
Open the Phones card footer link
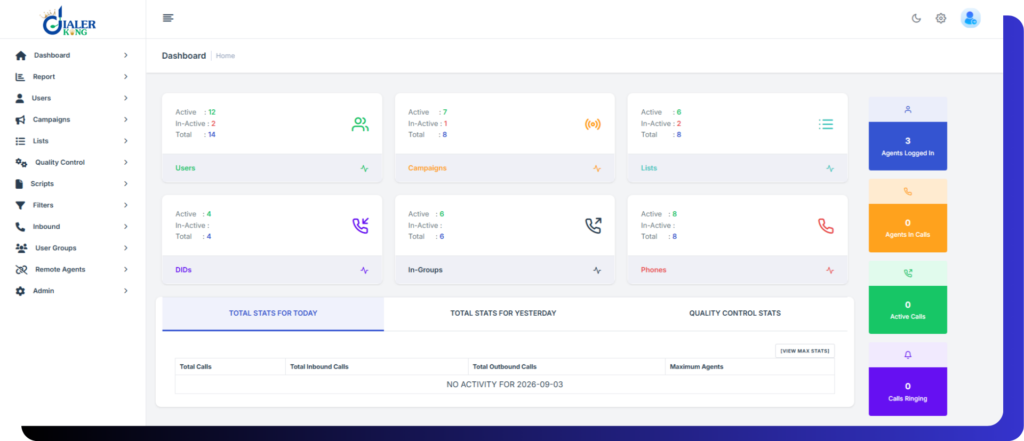[x=654, y=270]
